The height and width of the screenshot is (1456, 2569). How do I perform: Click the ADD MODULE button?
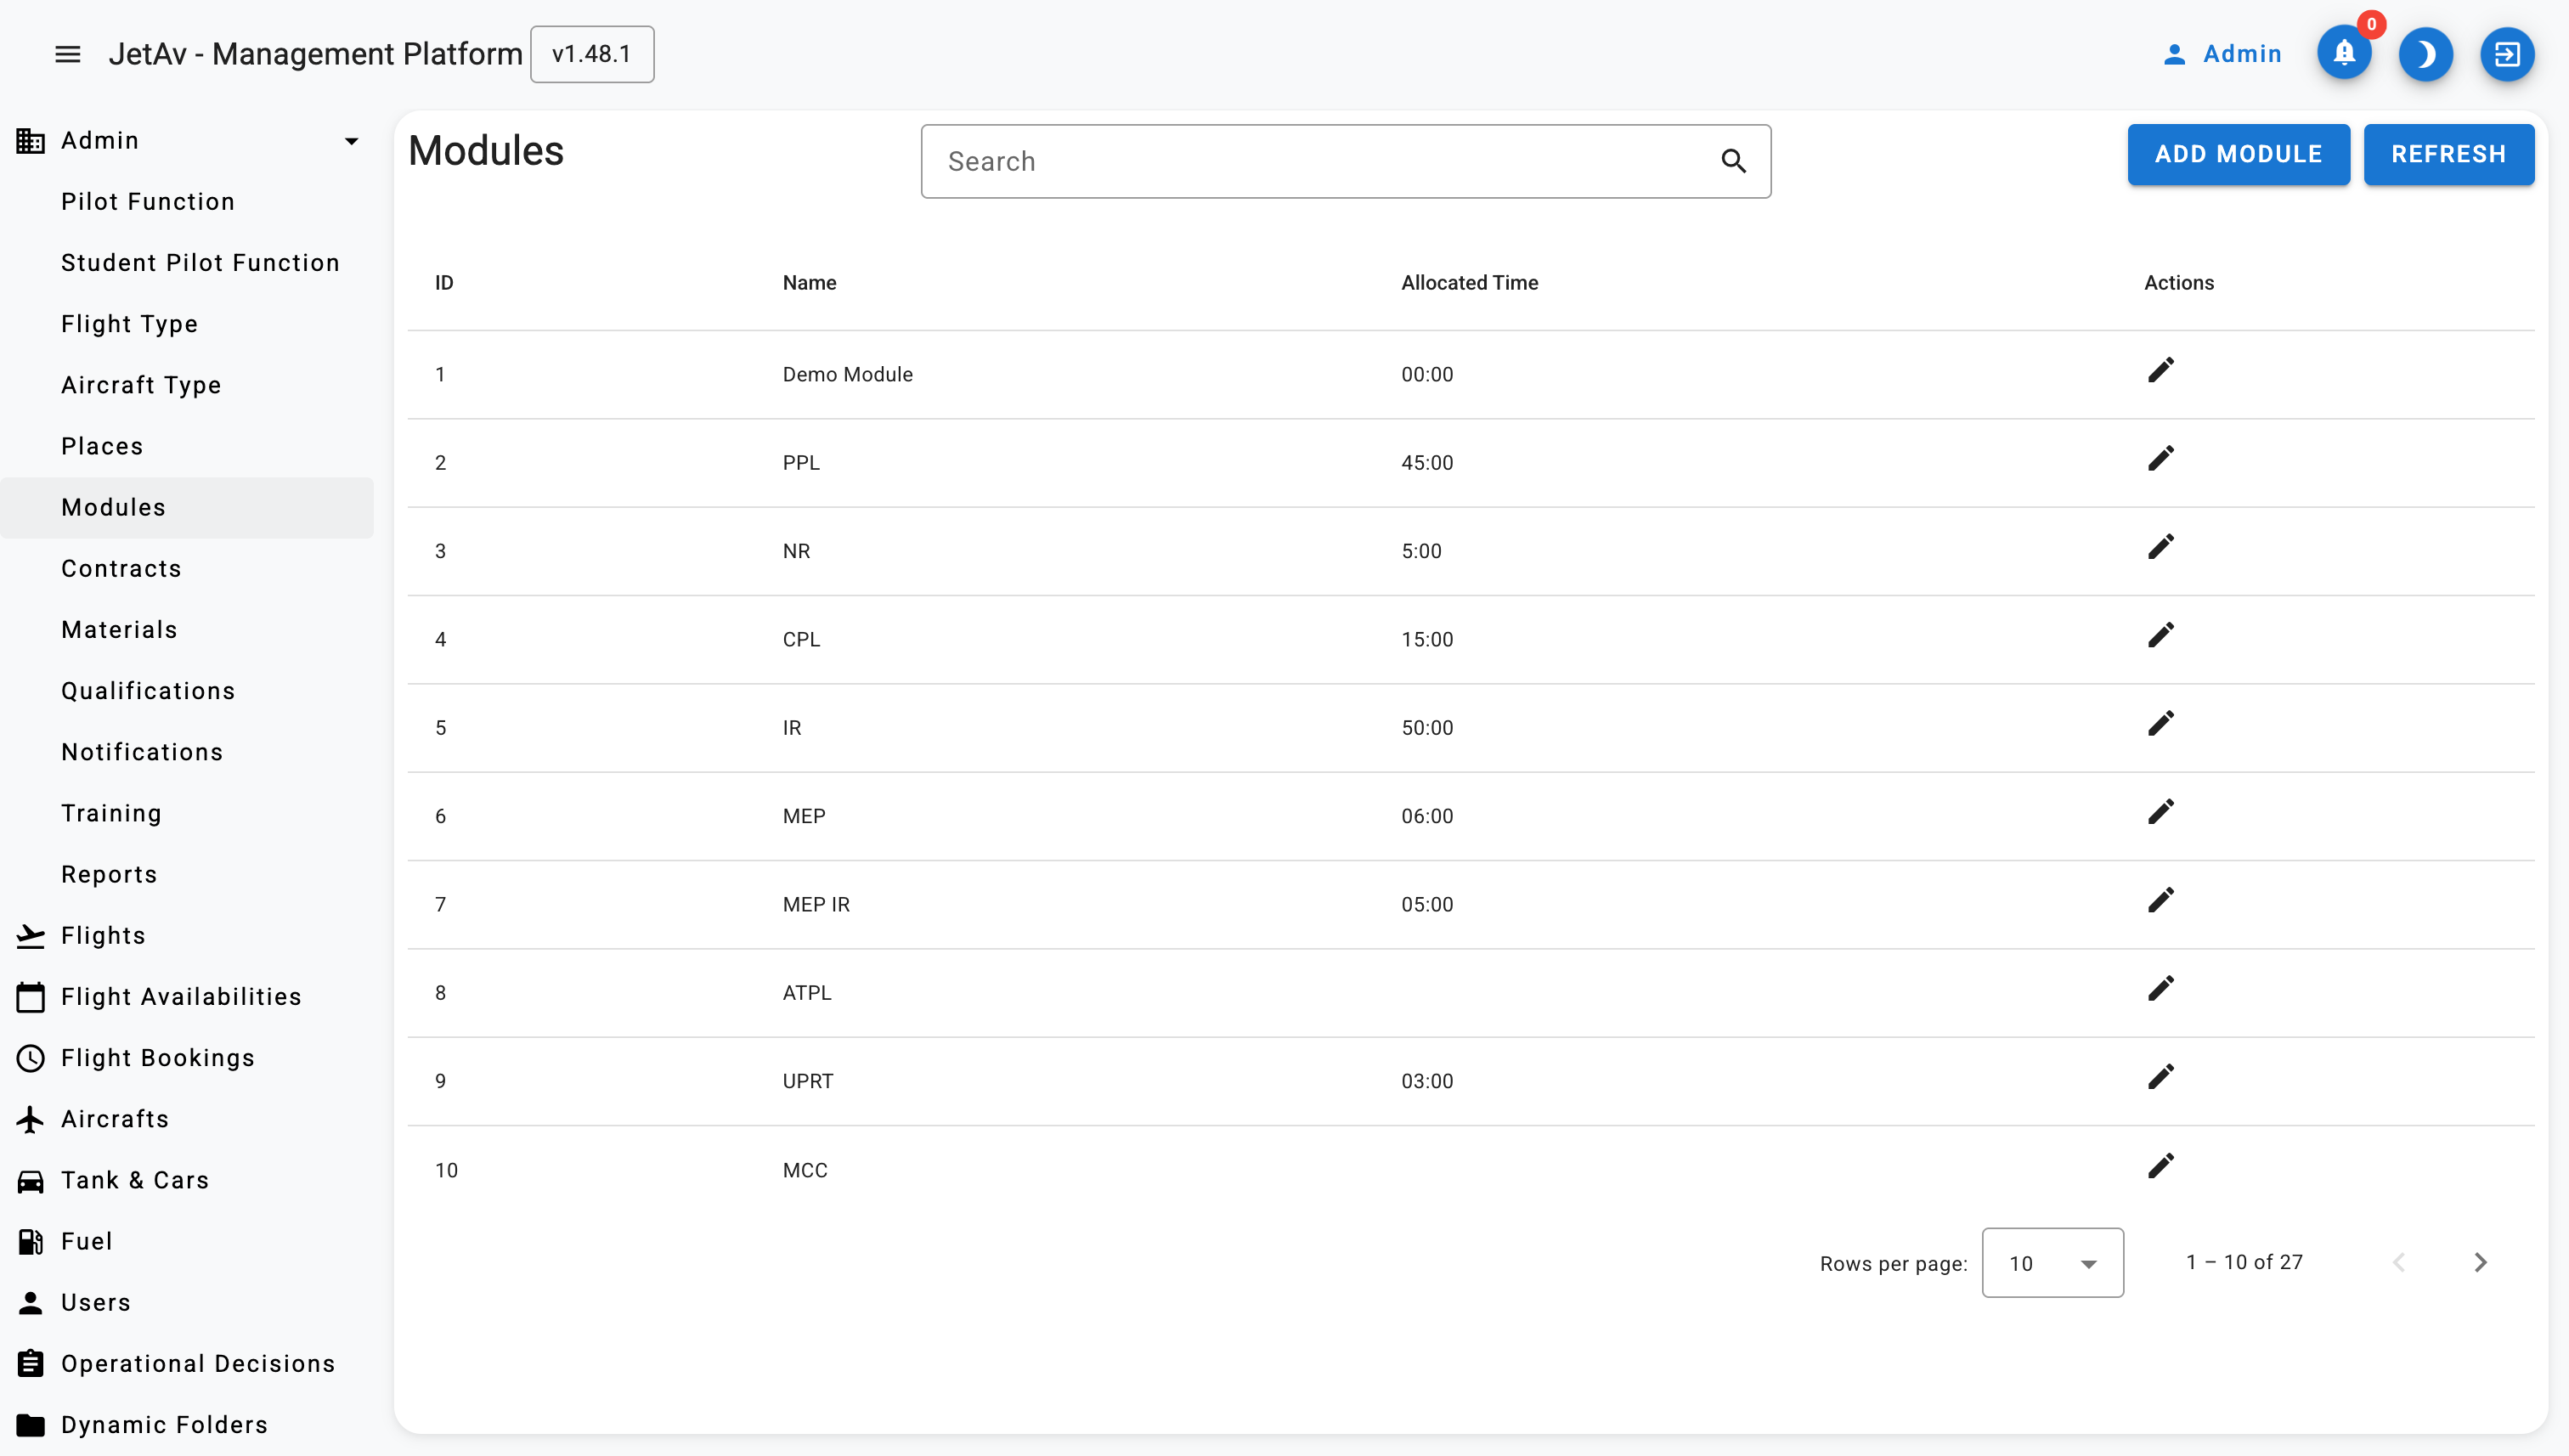click(2238, 154)
